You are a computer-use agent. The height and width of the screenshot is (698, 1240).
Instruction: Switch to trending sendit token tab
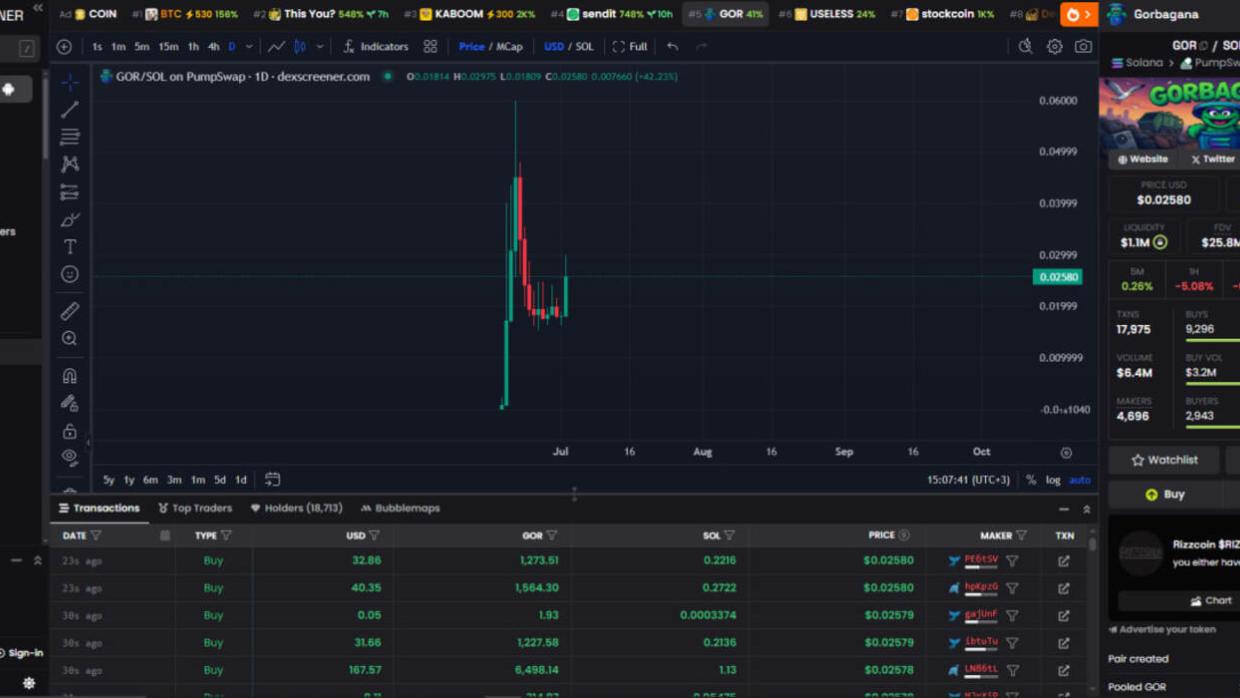pos(611,14)
